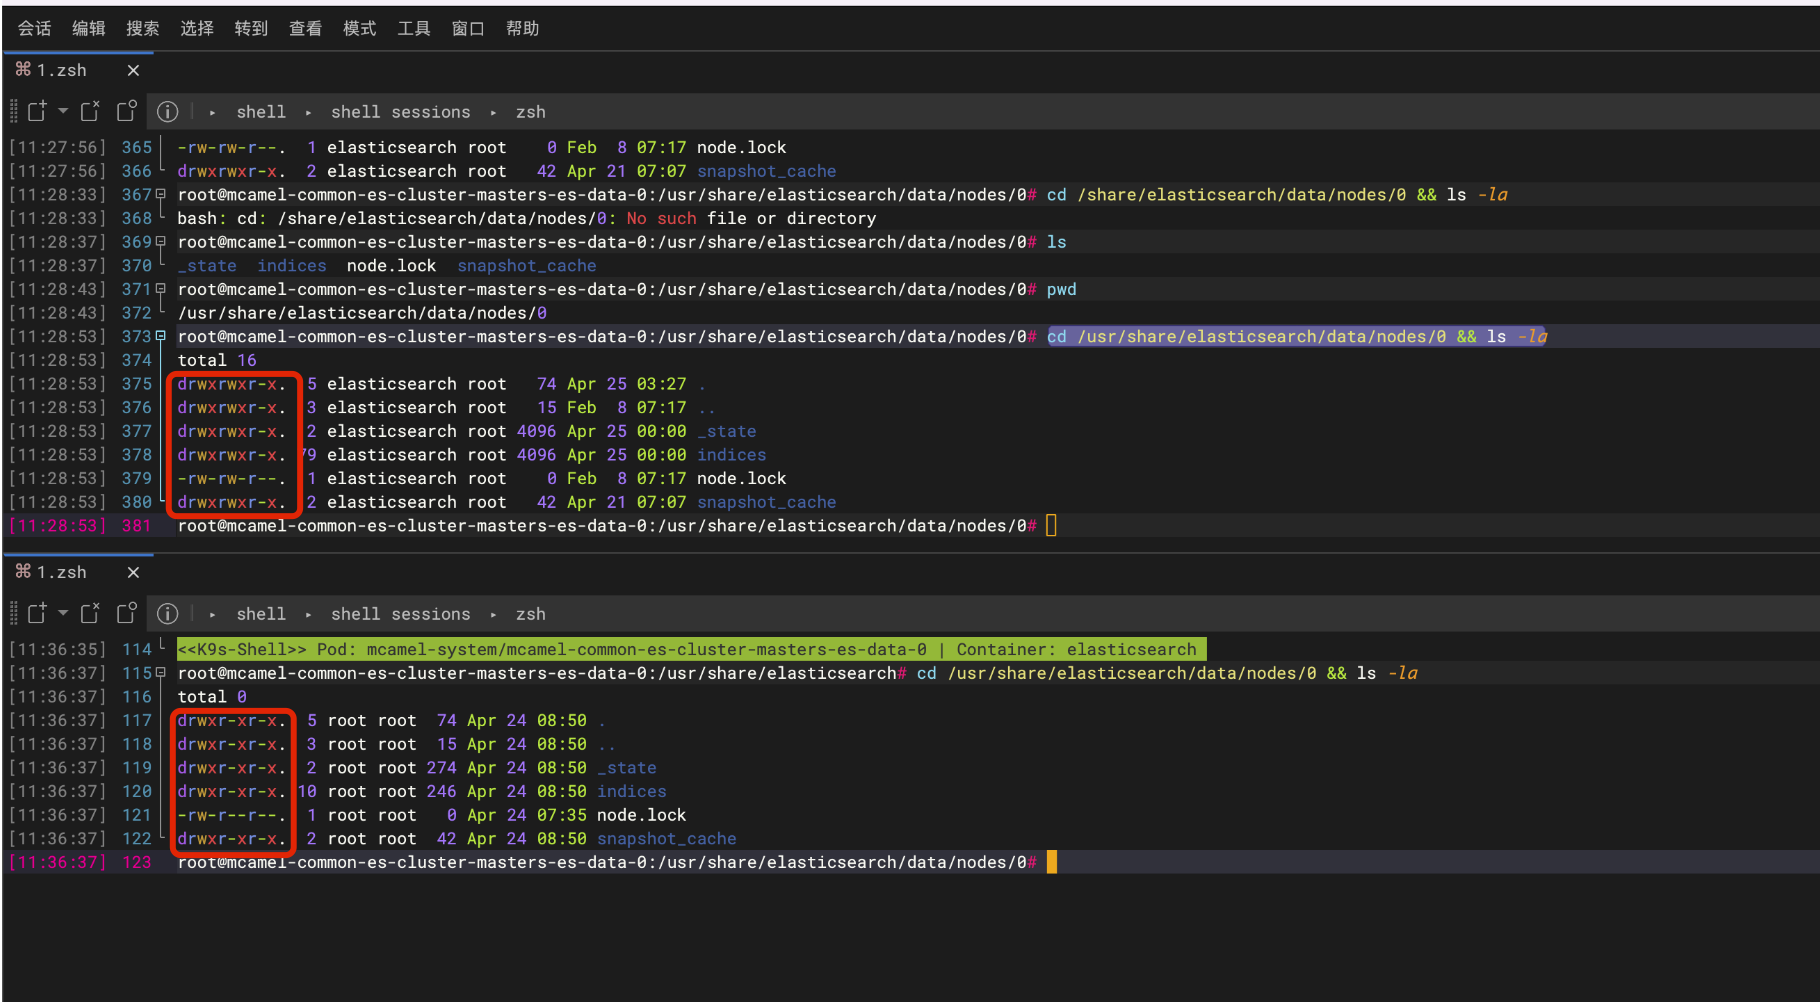Open the session info (i) icon, top panel
This screenshot has width=1820, height=1002.
coord(167,111)
